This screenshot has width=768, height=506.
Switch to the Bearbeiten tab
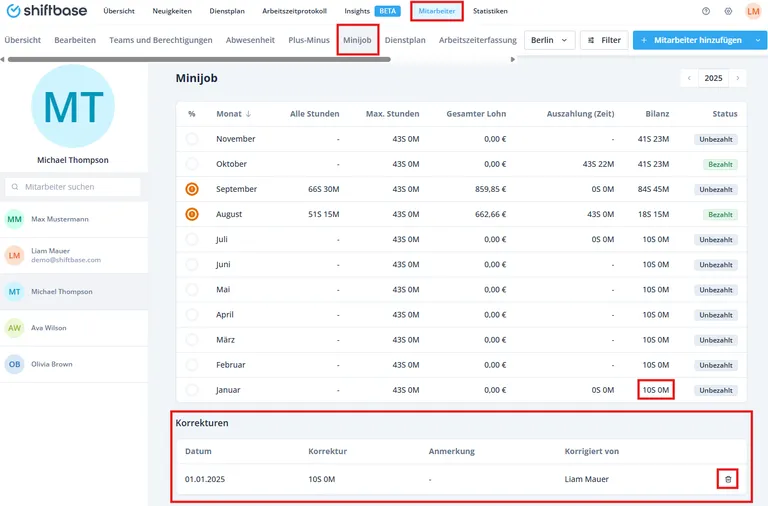point(75,40)
